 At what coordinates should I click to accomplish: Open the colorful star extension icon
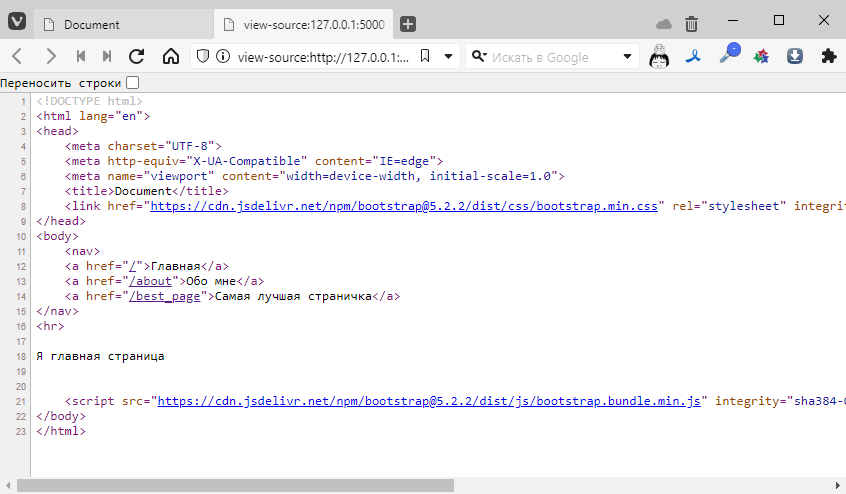pyautogui.click(x=761, y=56)
